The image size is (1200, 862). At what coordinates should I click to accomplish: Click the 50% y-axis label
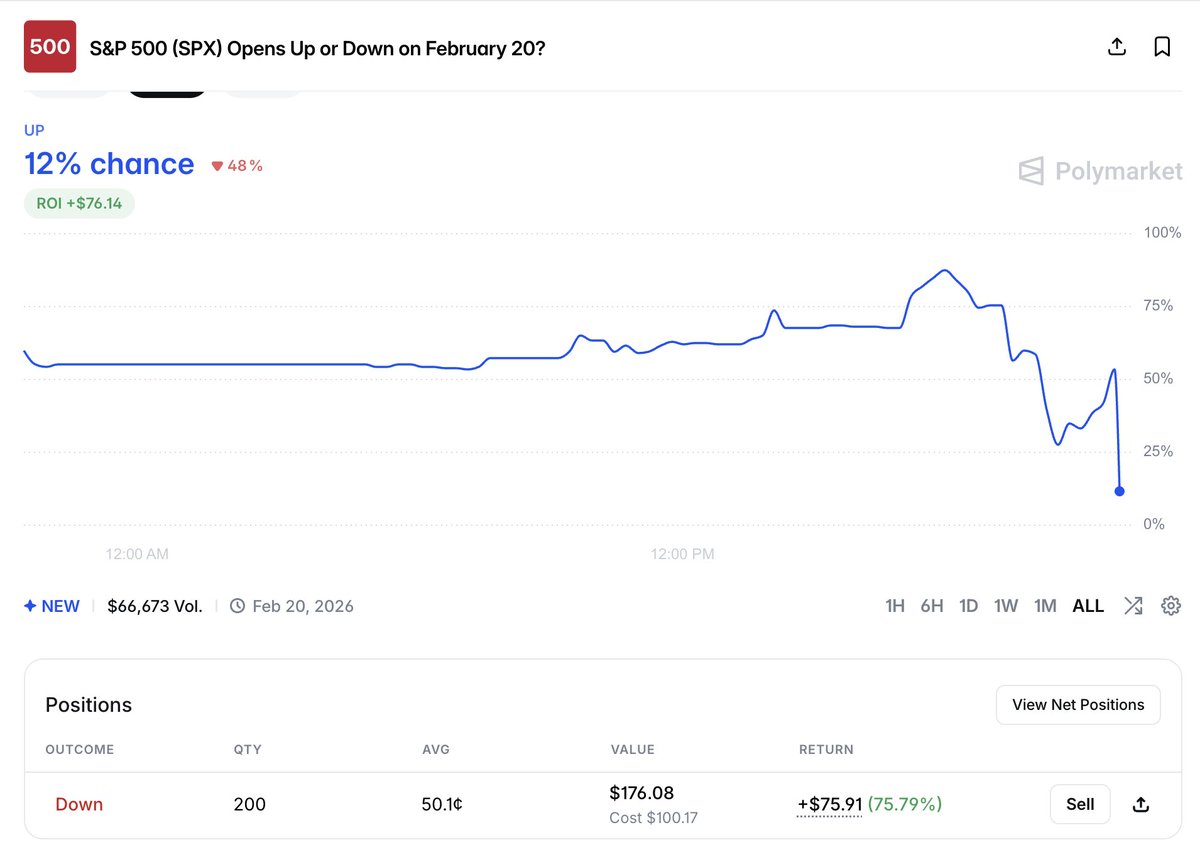pos(1160,378)
